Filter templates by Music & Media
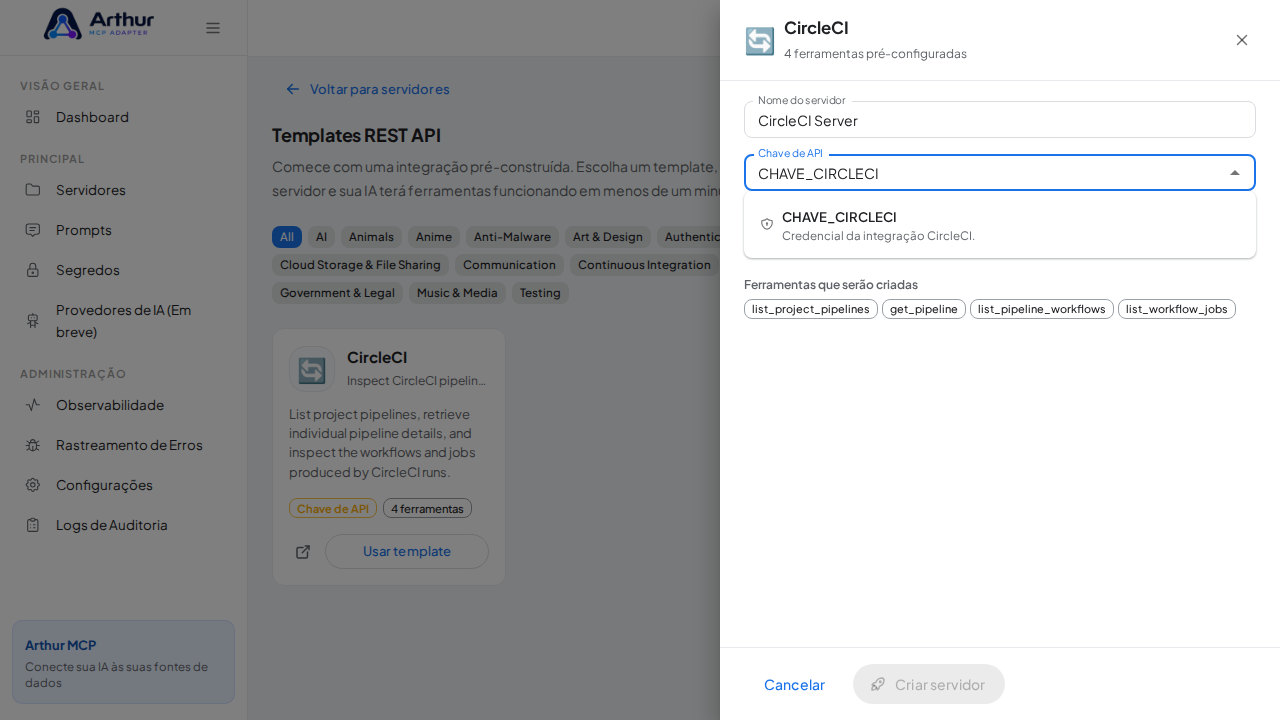This screenshot has width=1280, height=720. tap(457, 293)
